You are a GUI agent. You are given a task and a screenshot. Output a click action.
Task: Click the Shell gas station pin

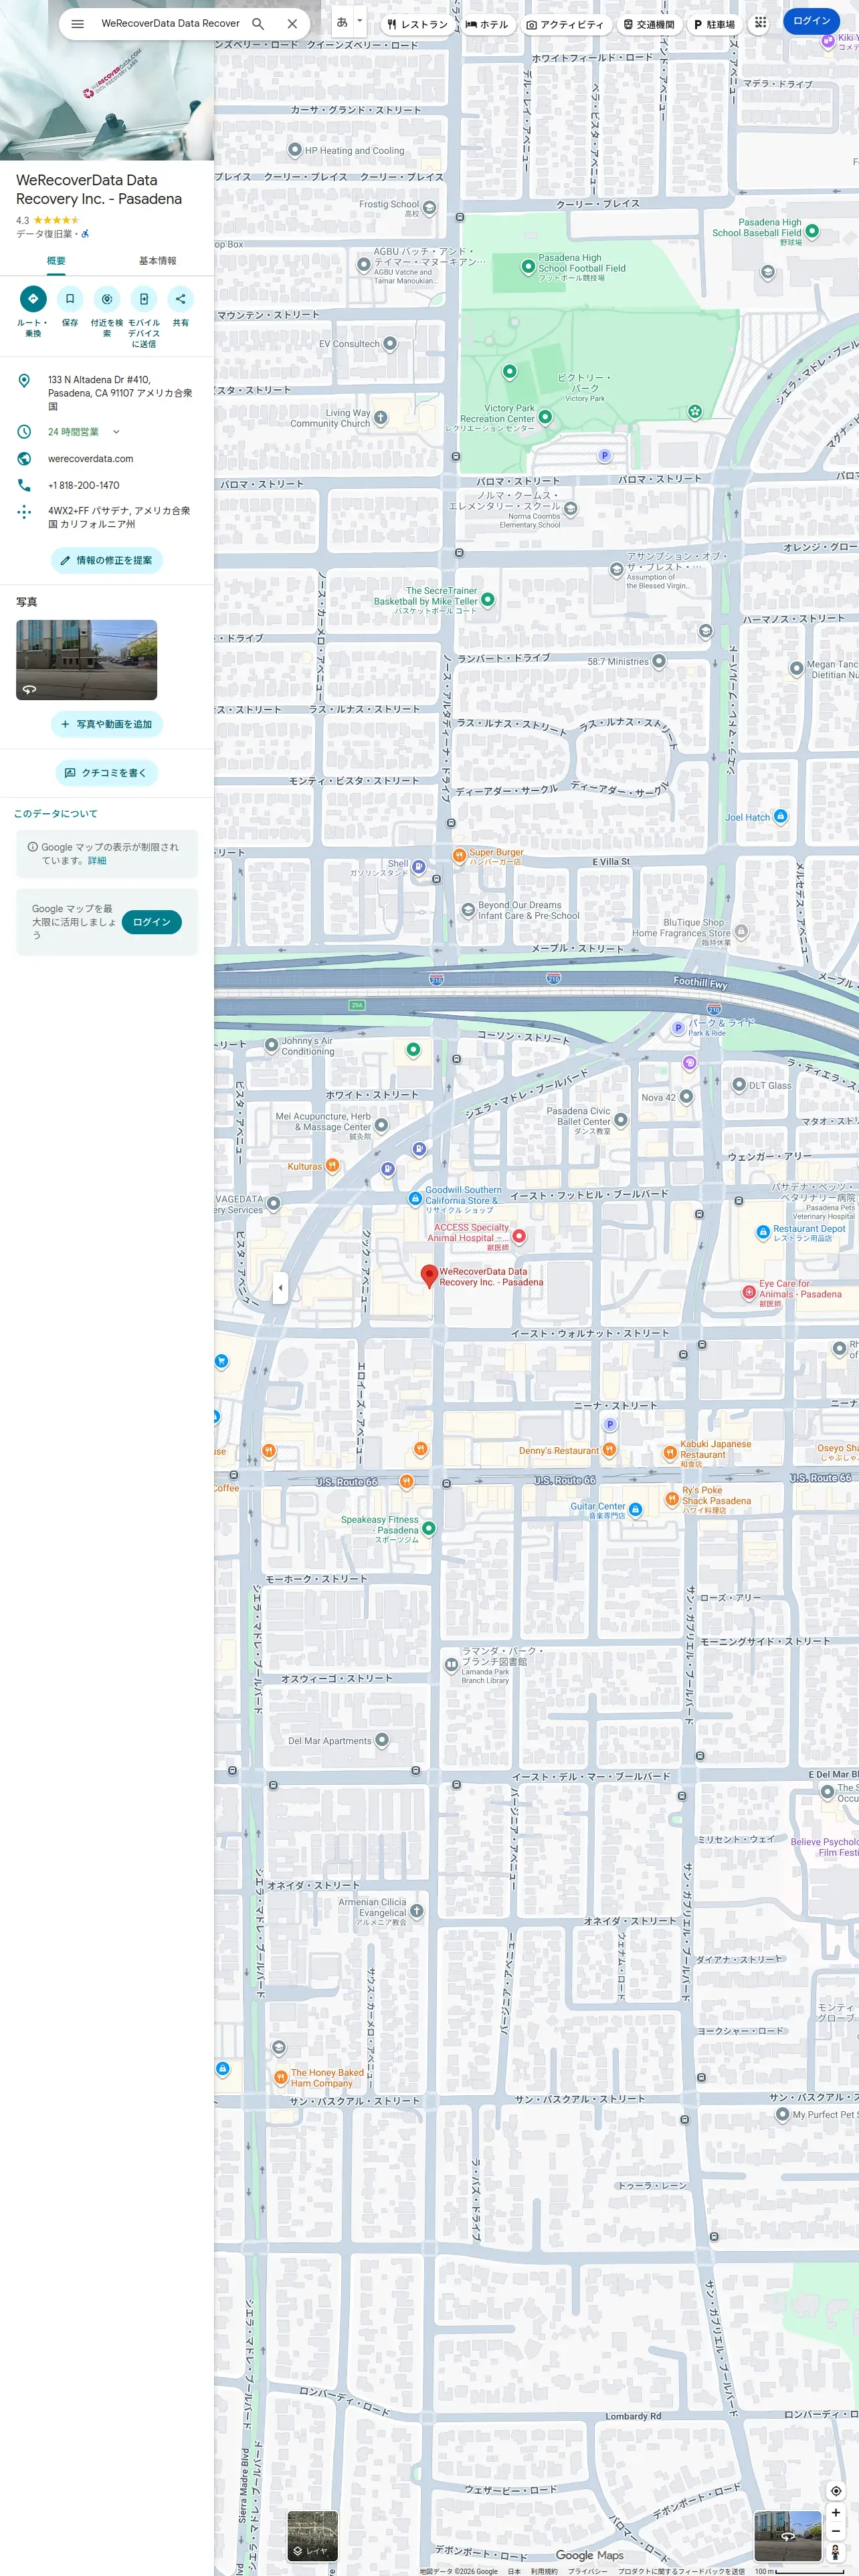click(x=419, y=867)
